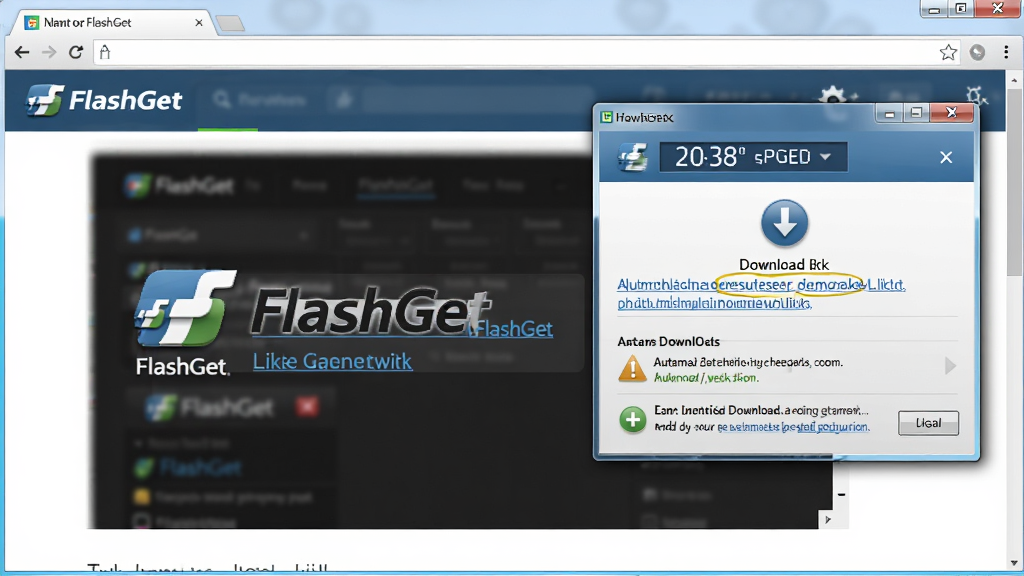Click the blue FlashGet link beside the large logo
Viewport: 1024px width, 576px height.
(x=513, y=328)
